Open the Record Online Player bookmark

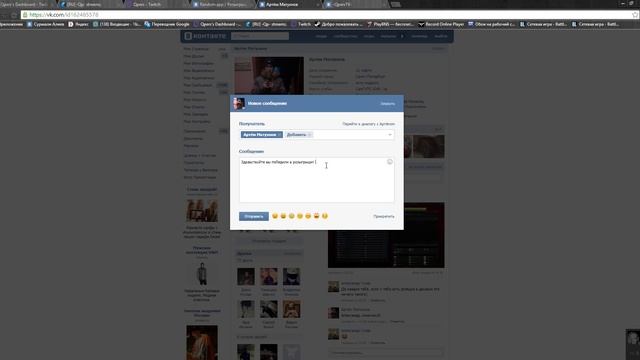coord(441,24)
